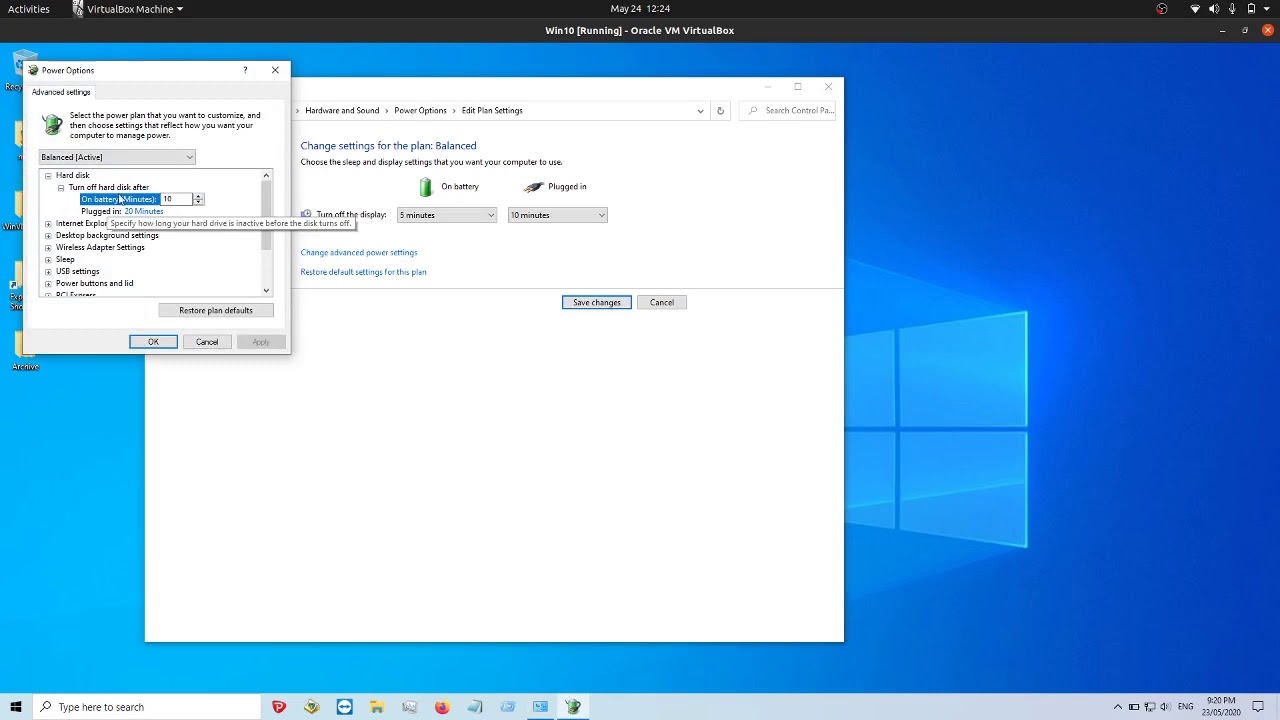Decrease the On battery minutes value
Image resolution: width=1280 pixels, height=720 pixels.
[198, 203]
